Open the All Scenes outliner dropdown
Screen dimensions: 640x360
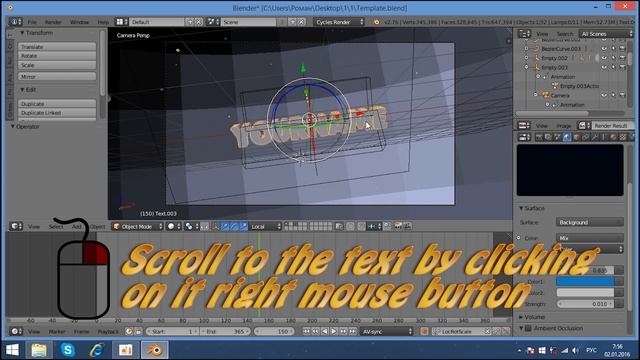click(606, 34)
